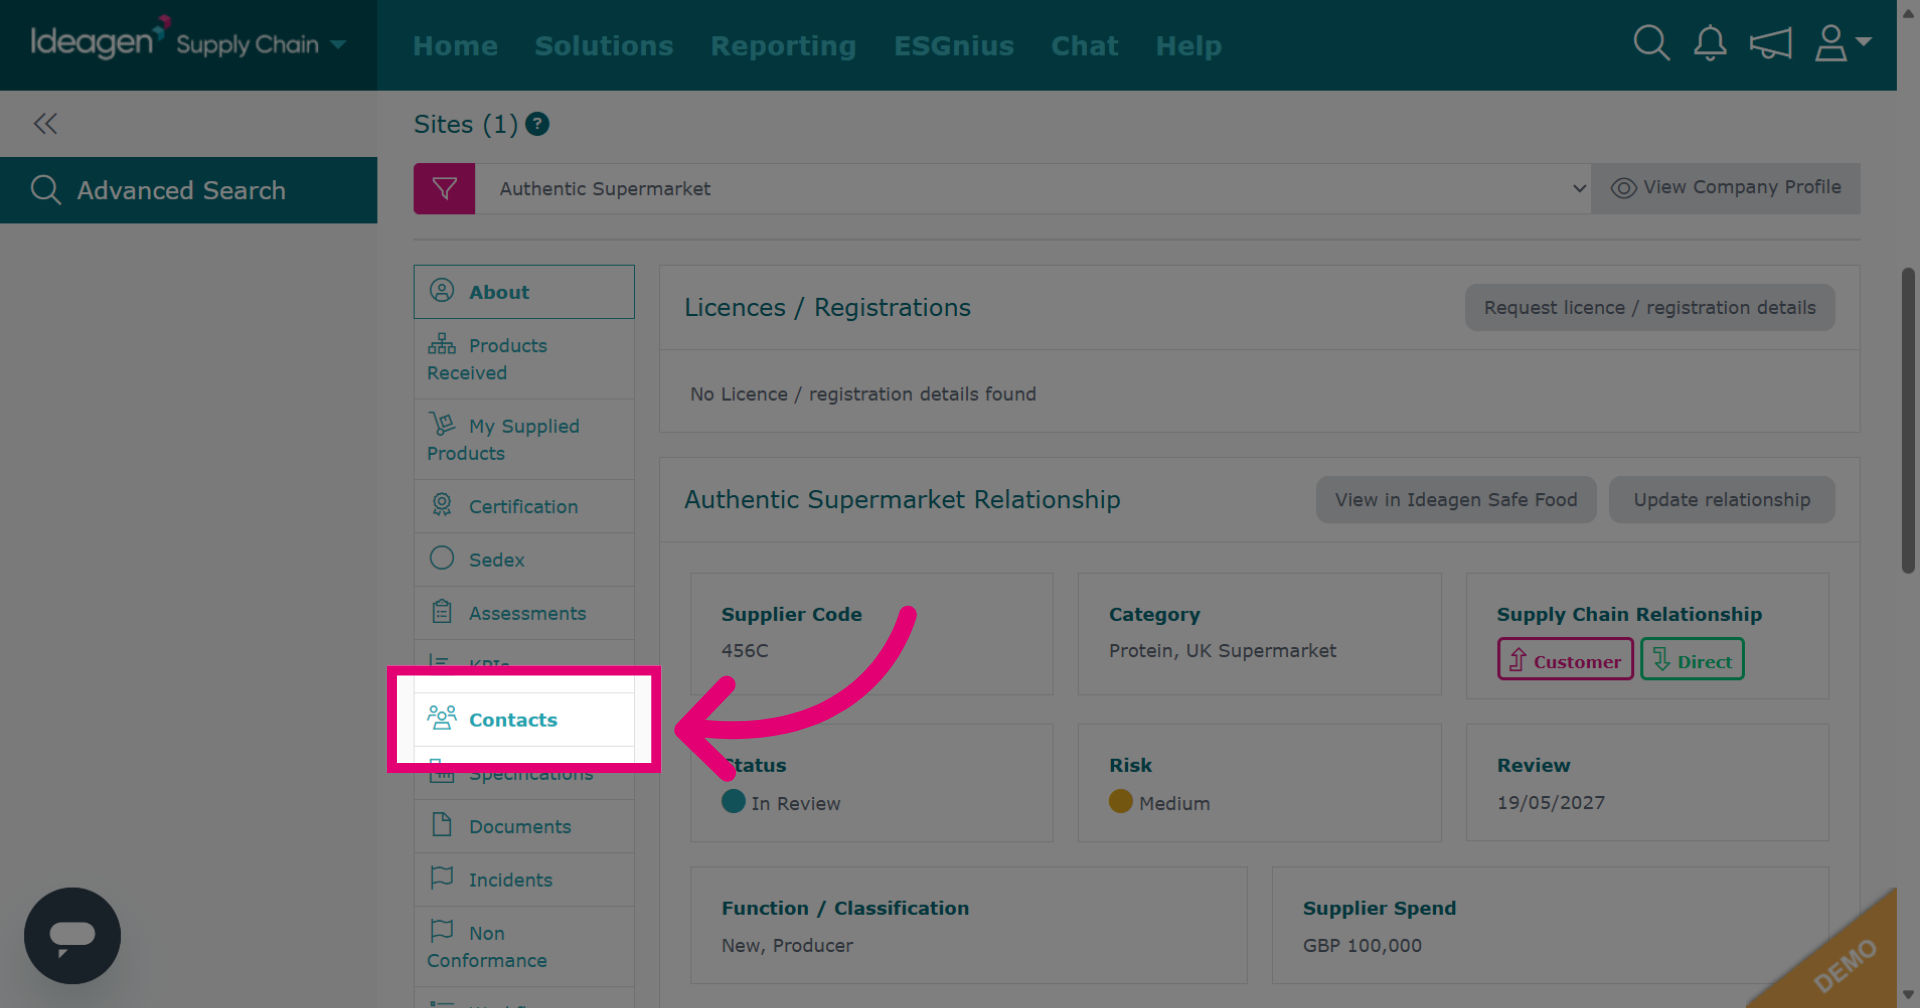Collapse the sidebar with double chevron
Image resolution: width=1920 pixels, height=1008 pixels.
click(x=45, y=124)
